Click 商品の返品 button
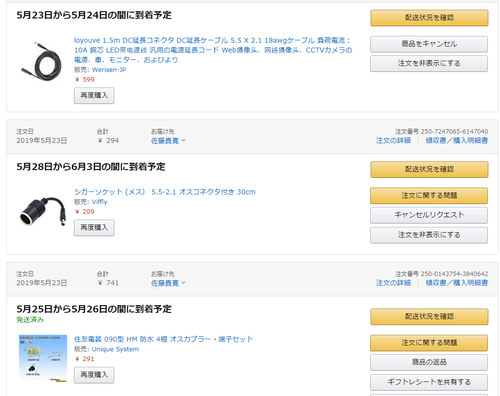This screenshot has width=500, height=396. click(429, 362)
